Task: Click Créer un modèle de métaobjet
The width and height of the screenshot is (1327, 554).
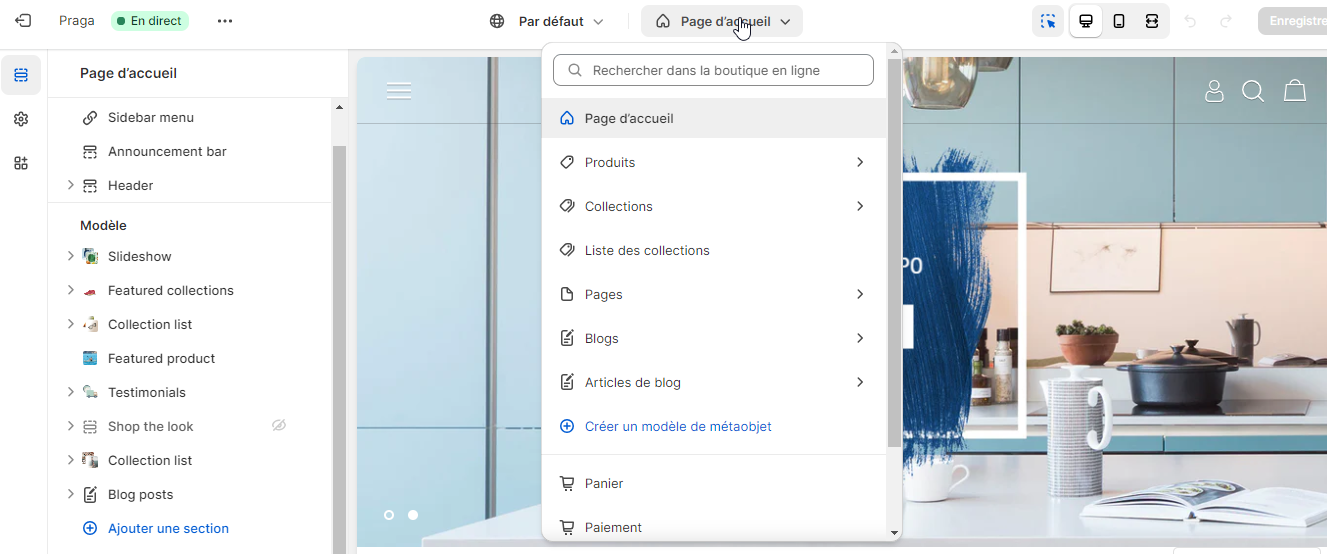Action: 678,426
